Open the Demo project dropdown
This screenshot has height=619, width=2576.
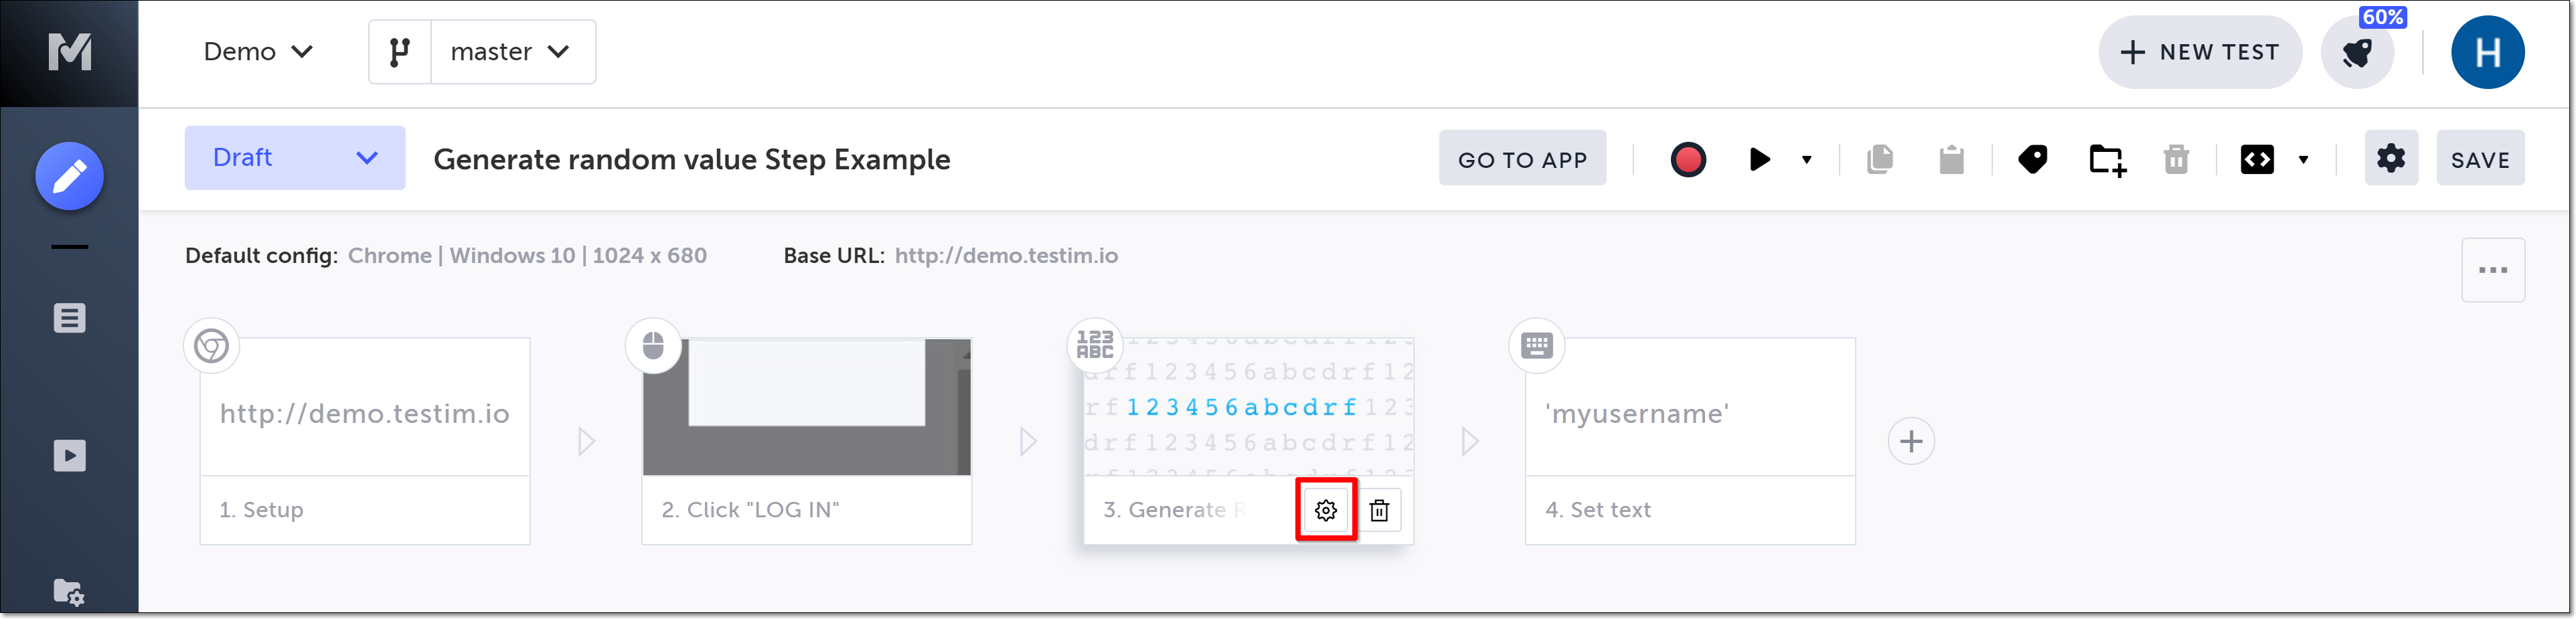[258, 52]
